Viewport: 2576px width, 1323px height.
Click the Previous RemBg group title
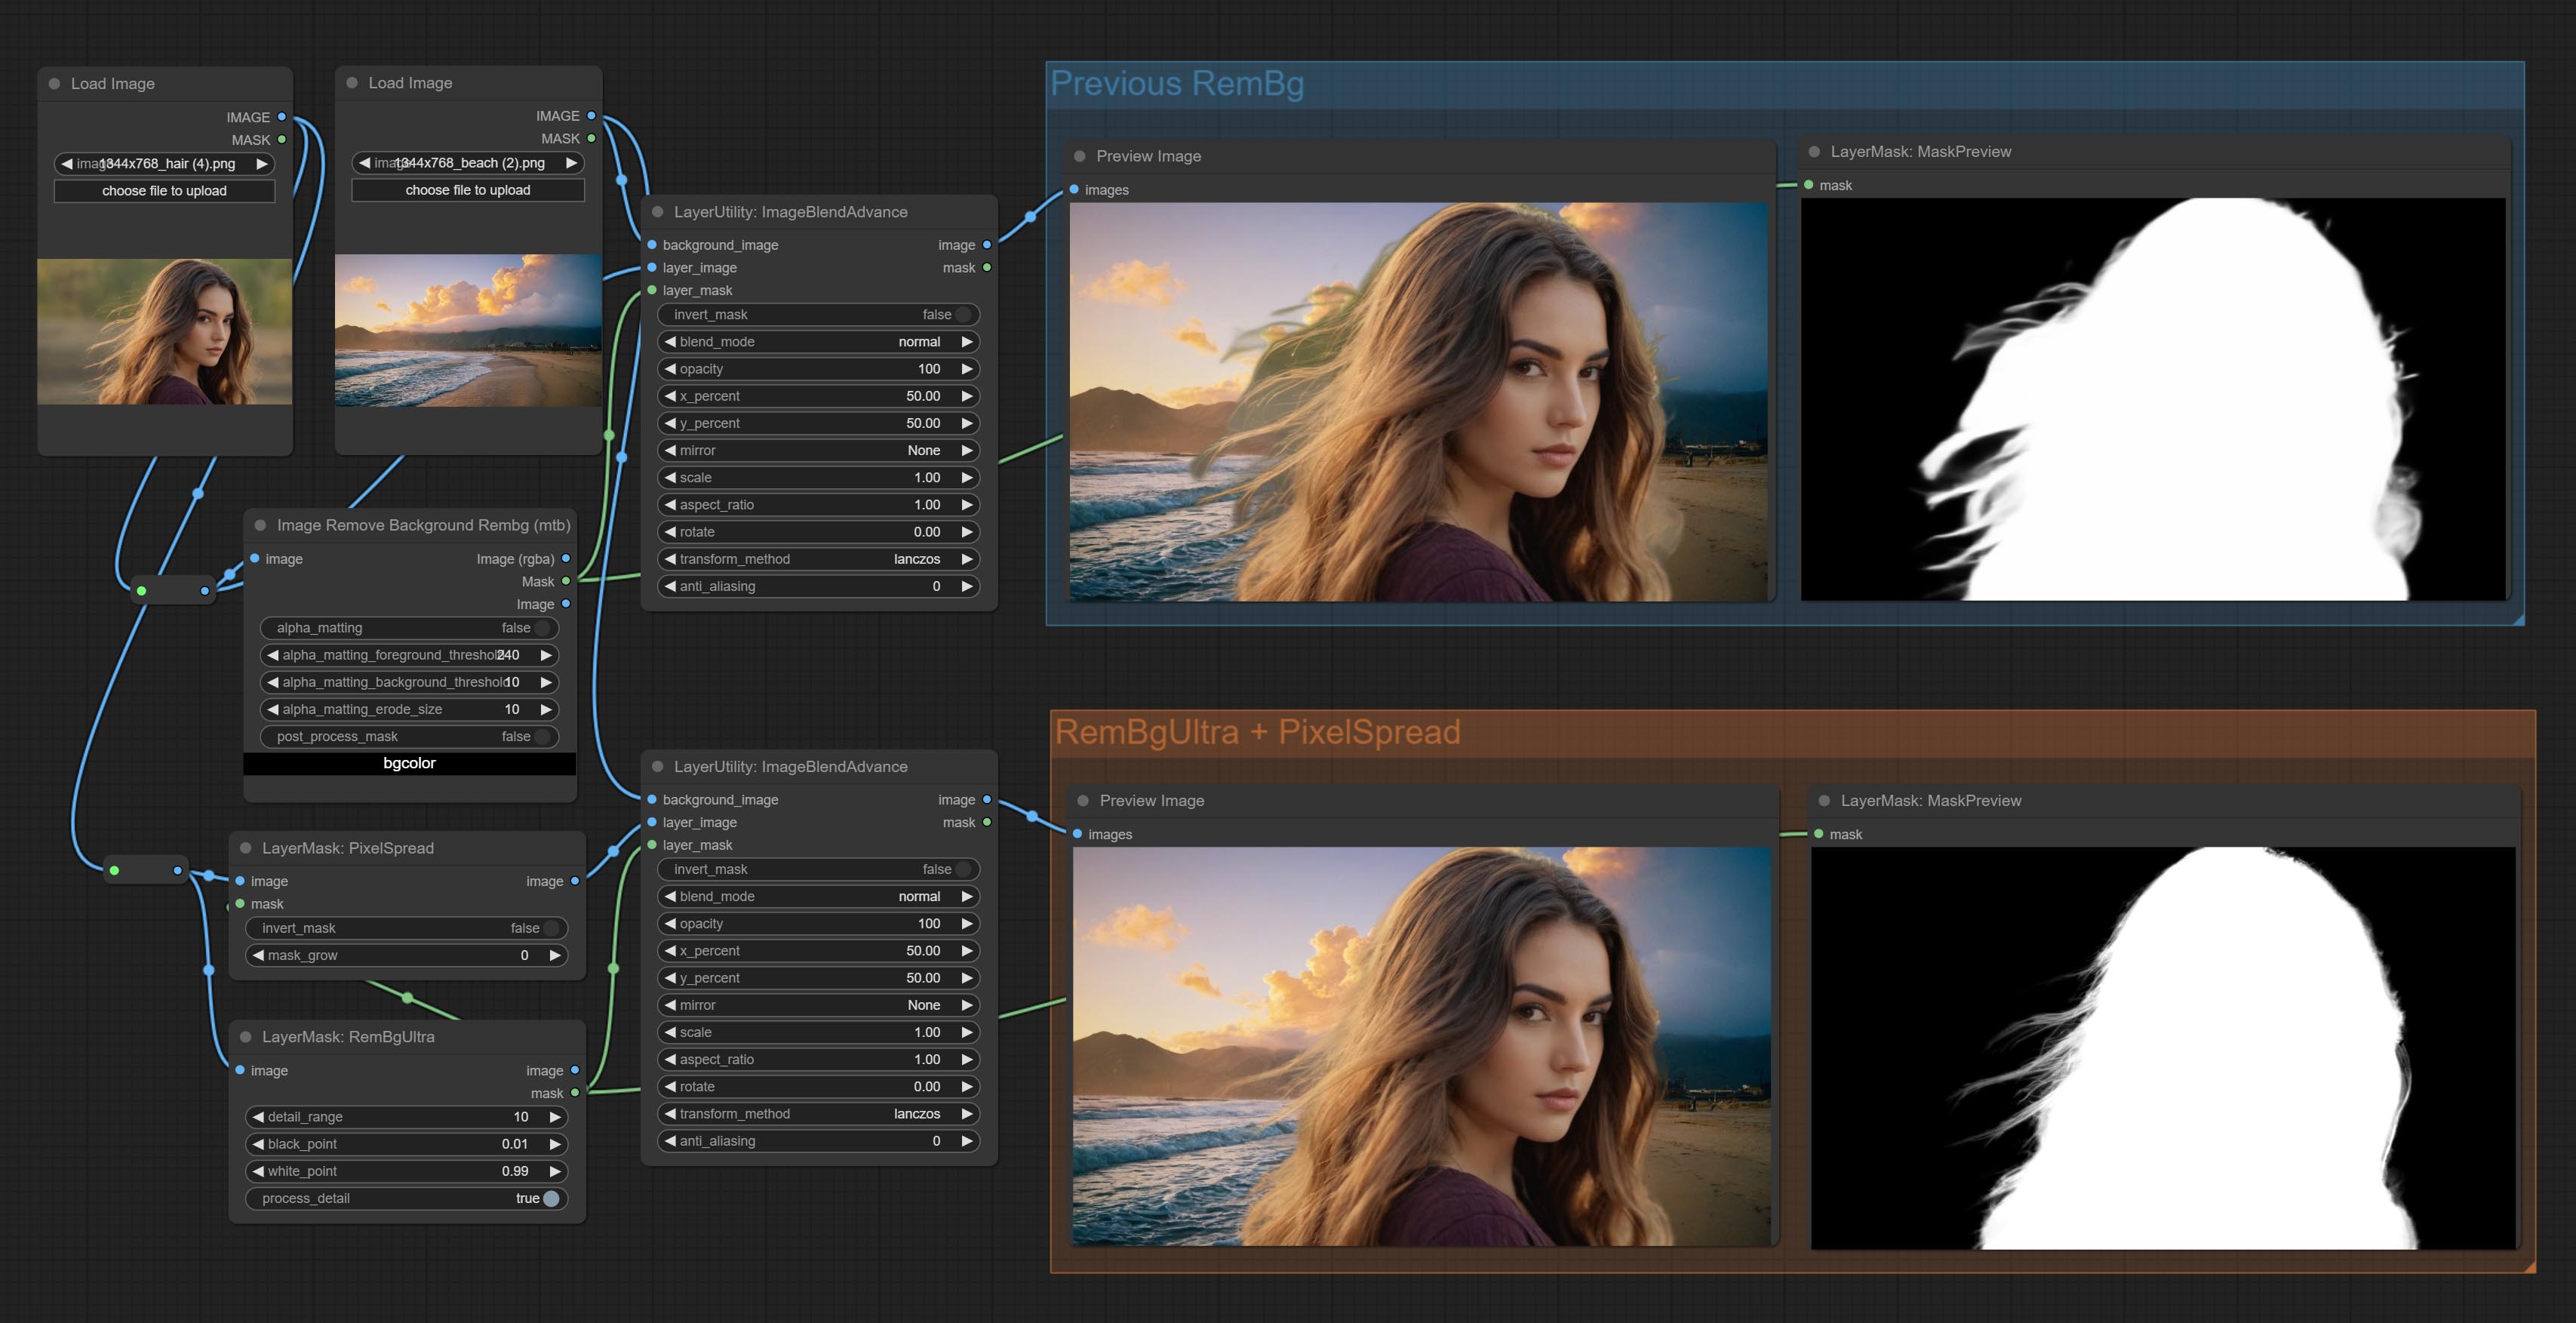pyautogui.click(x=1177, y=84)
